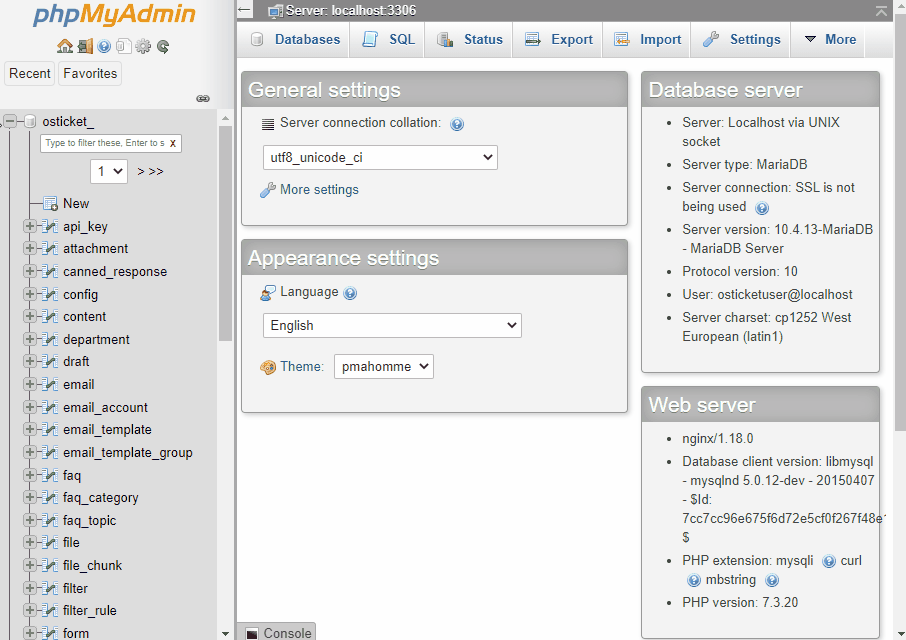
Task: Click the New table link
Action: click(x=76, y=203)
